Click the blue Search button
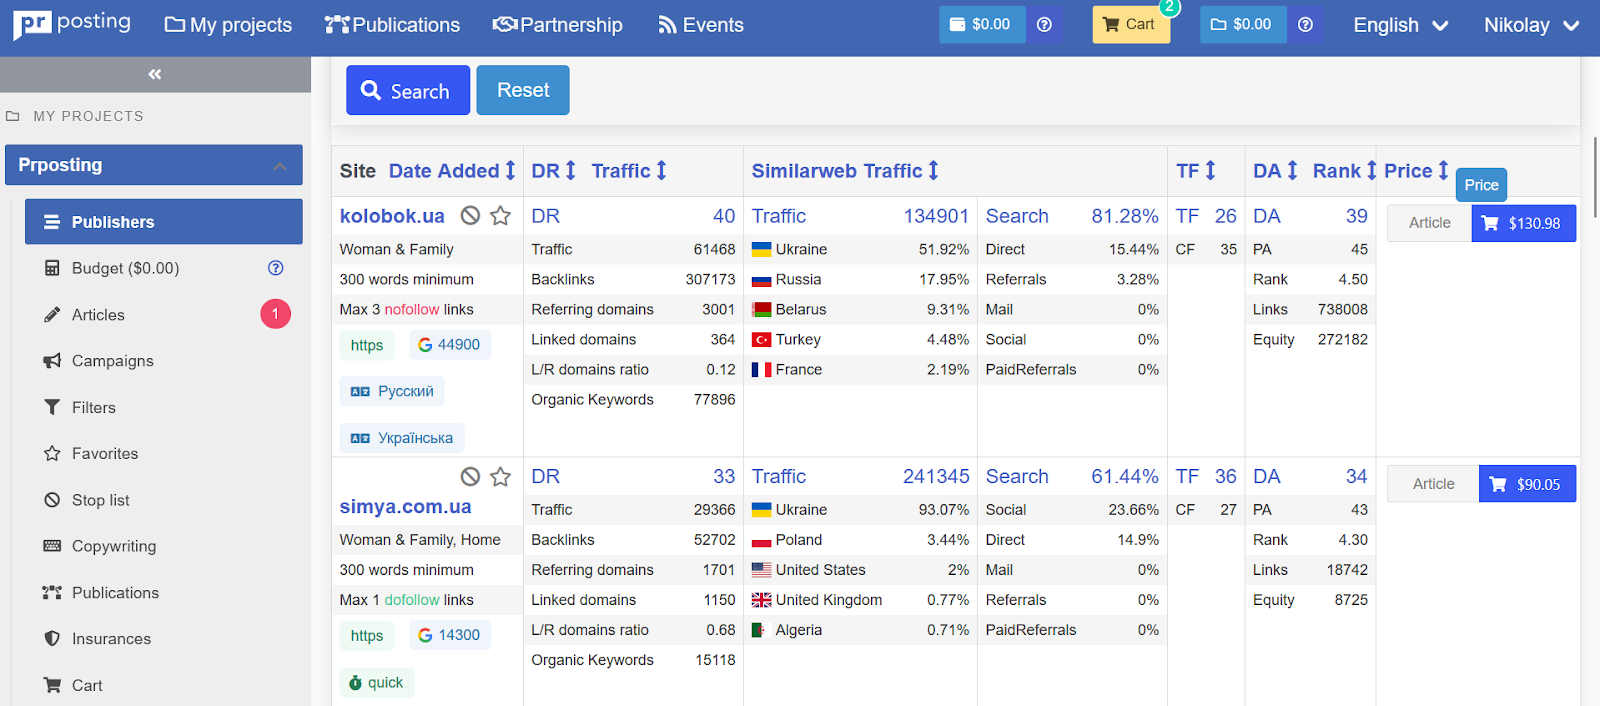 point(408,90)
